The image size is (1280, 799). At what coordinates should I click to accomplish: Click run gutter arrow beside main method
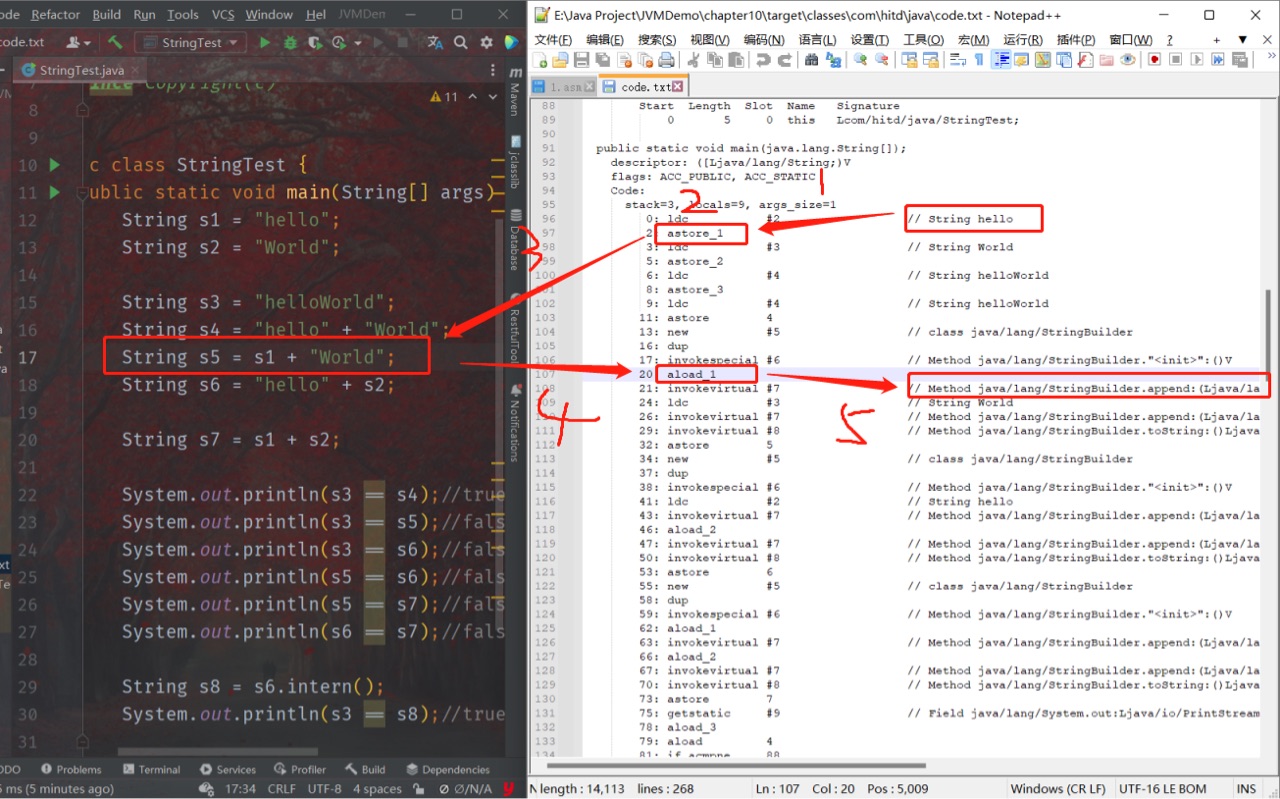point(55,192)
